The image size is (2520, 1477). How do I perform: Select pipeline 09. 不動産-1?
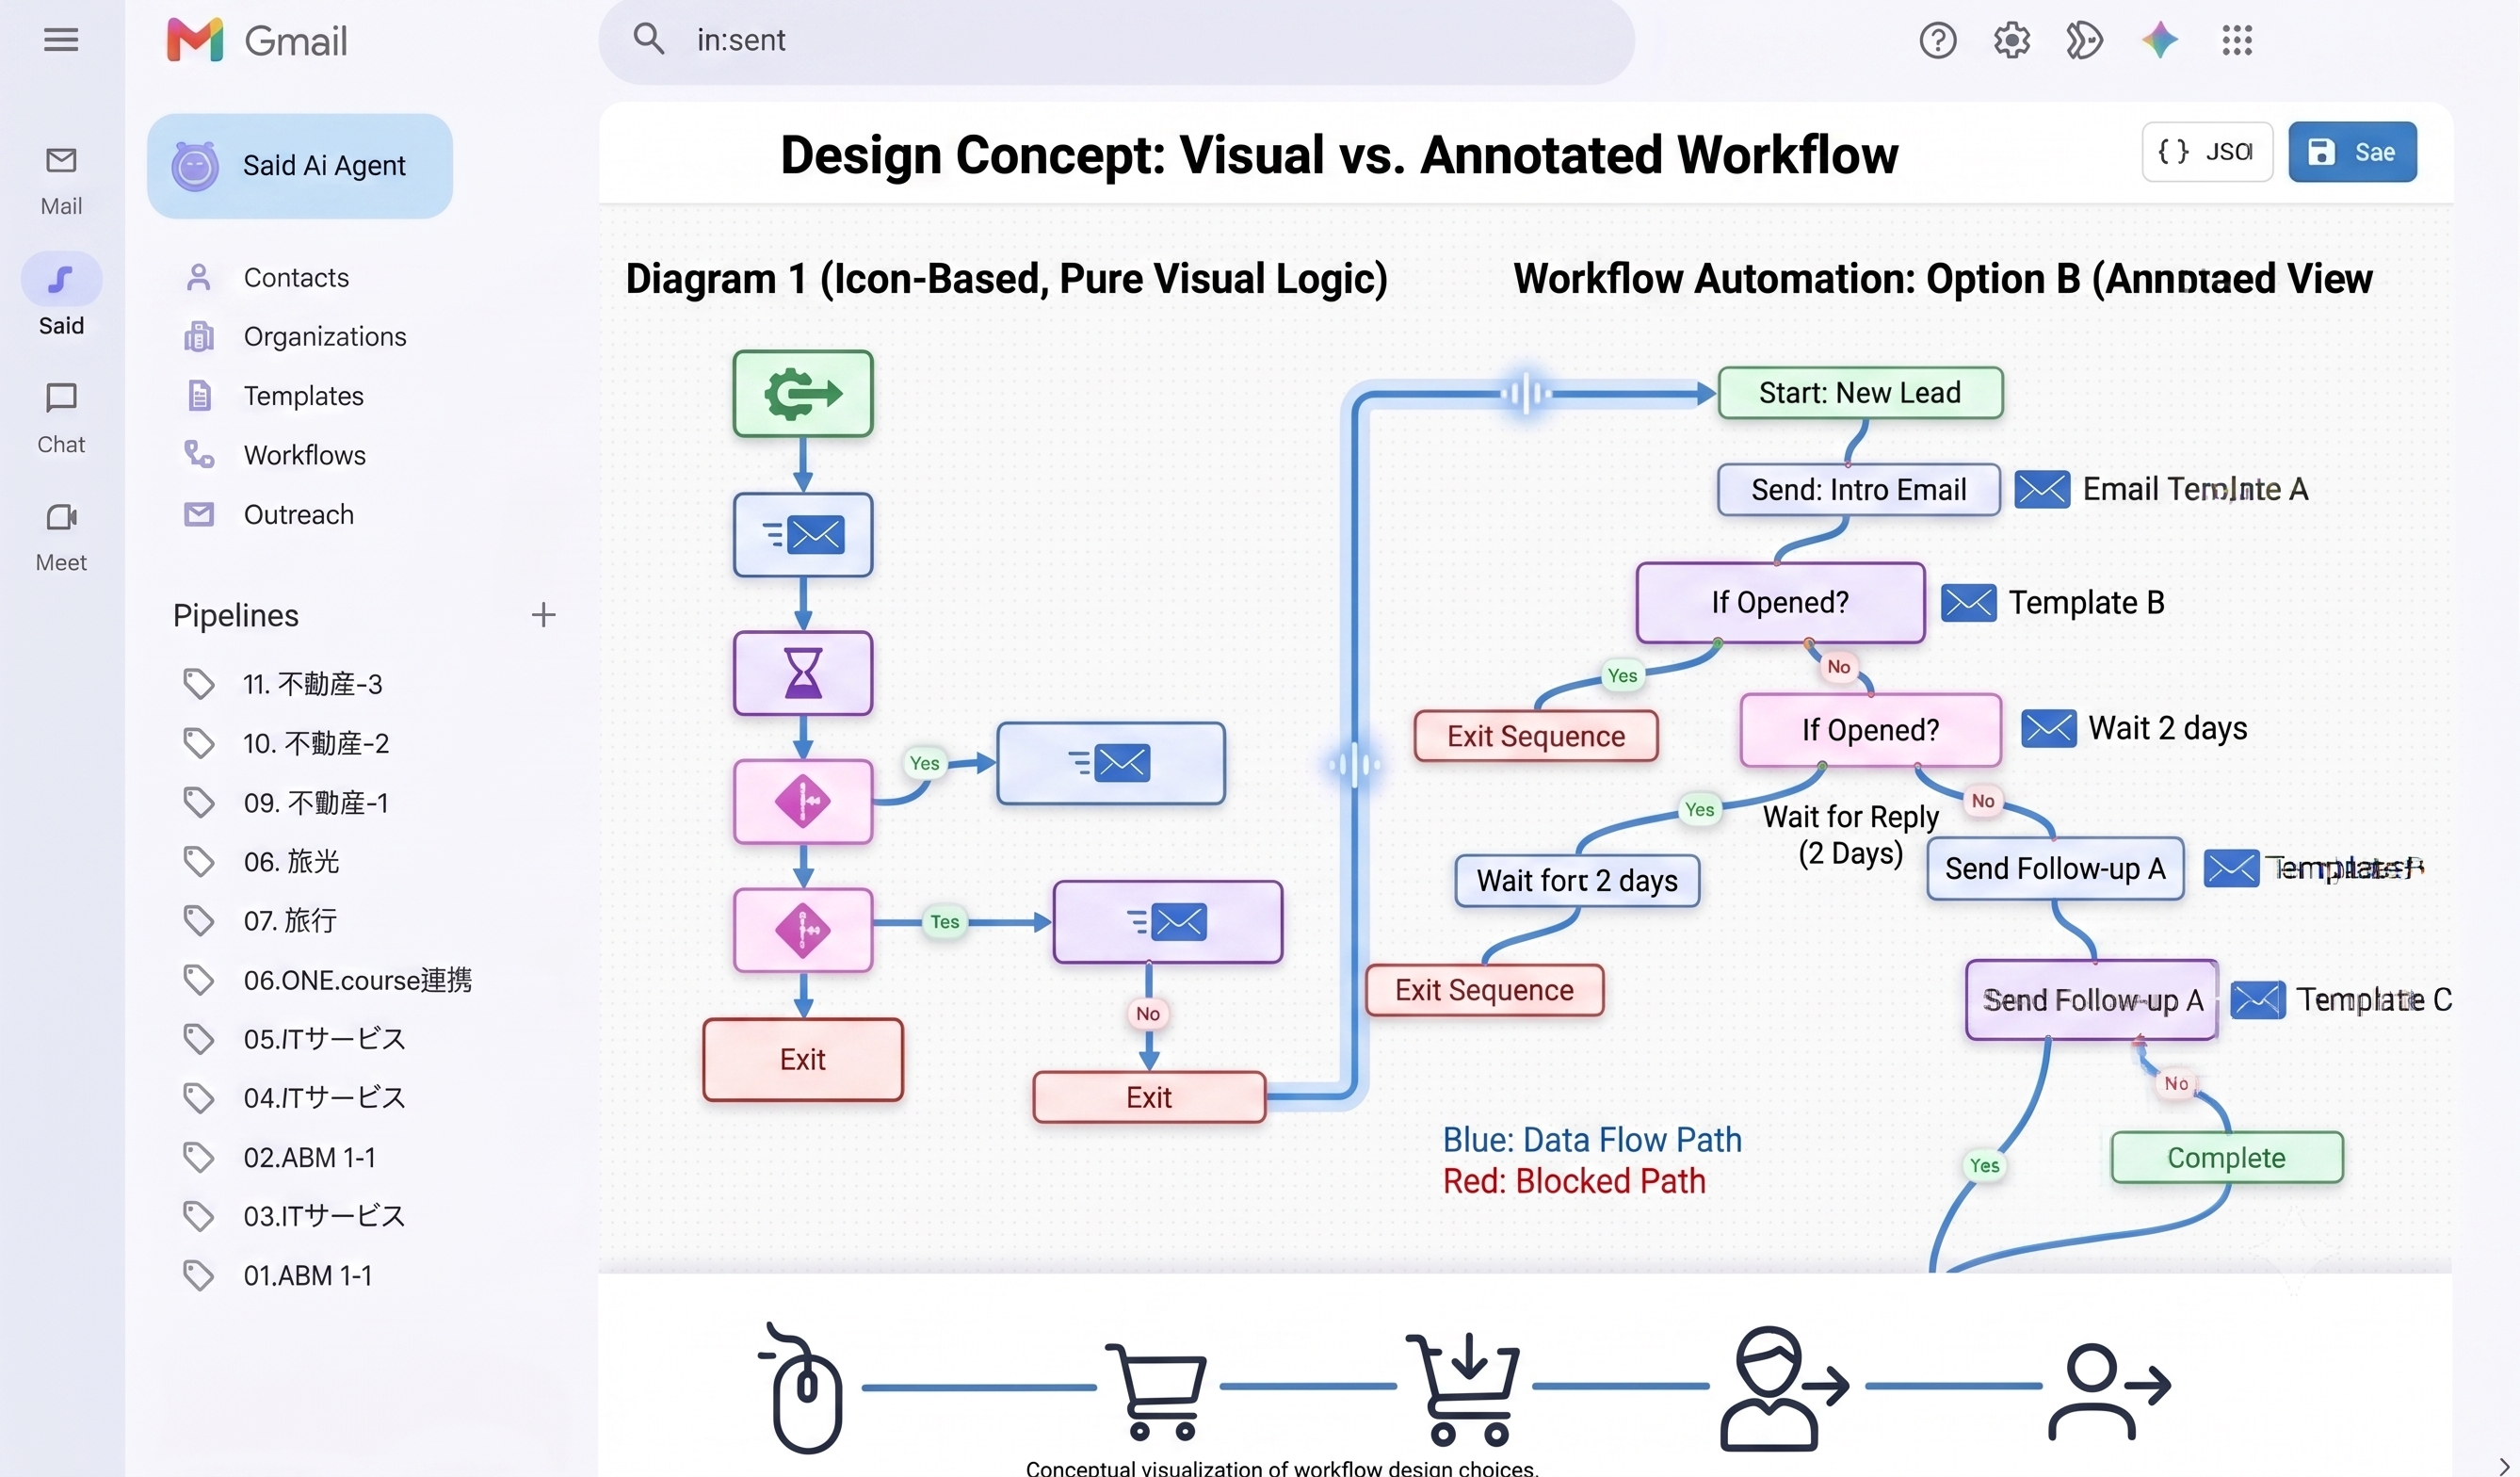pos(286,802)
